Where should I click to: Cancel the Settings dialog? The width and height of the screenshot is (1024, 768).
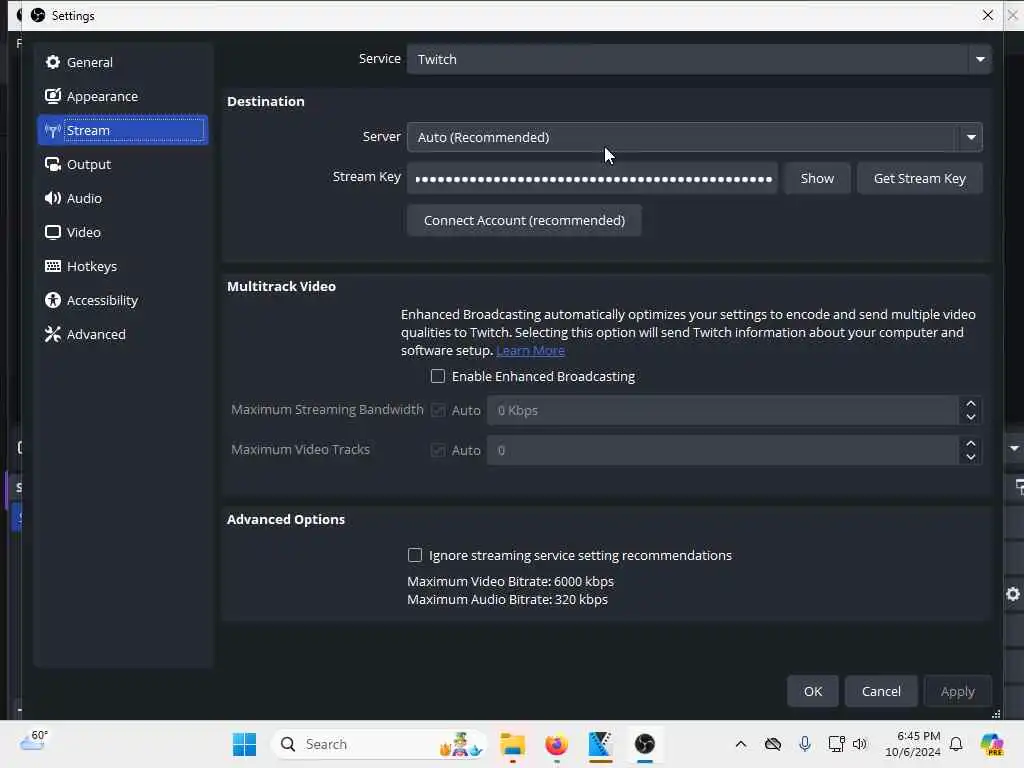click(881, 691)
